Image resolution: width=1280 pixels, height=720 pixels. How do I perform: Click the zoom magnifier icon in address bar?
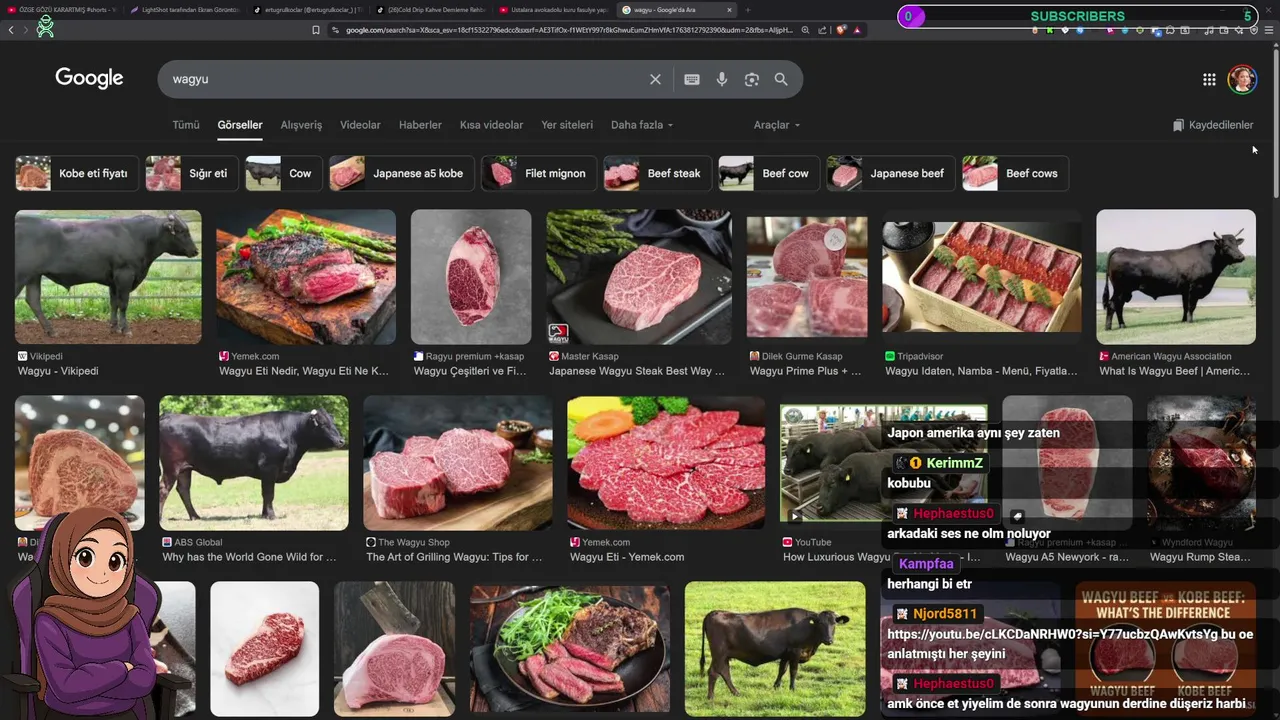(805, 30)
